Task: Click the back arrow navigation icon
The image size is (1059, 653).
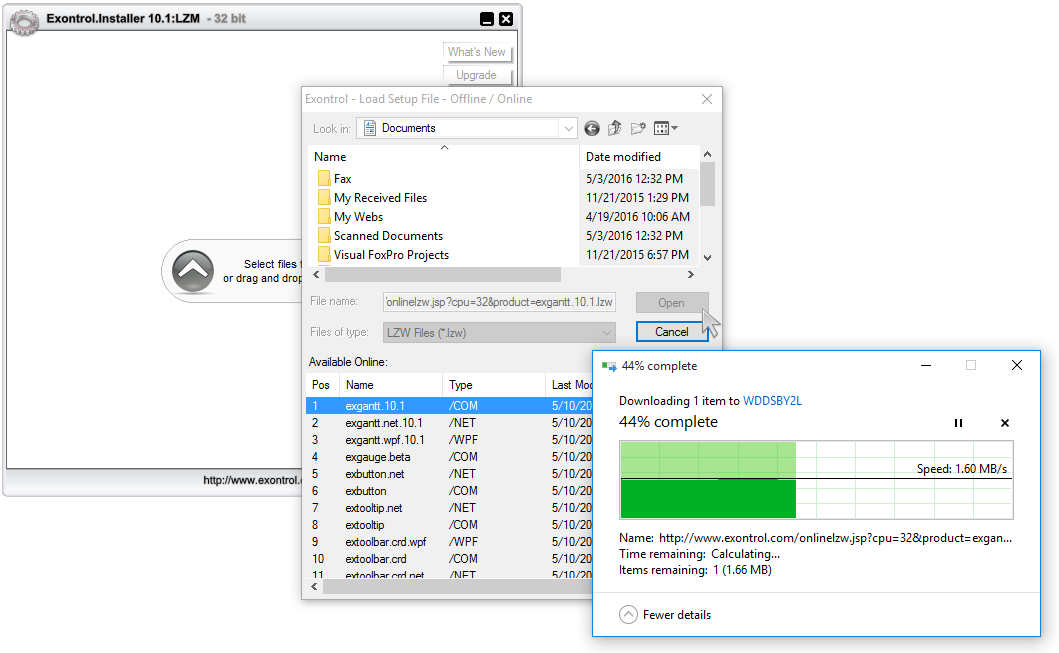Action: [592, 128]
